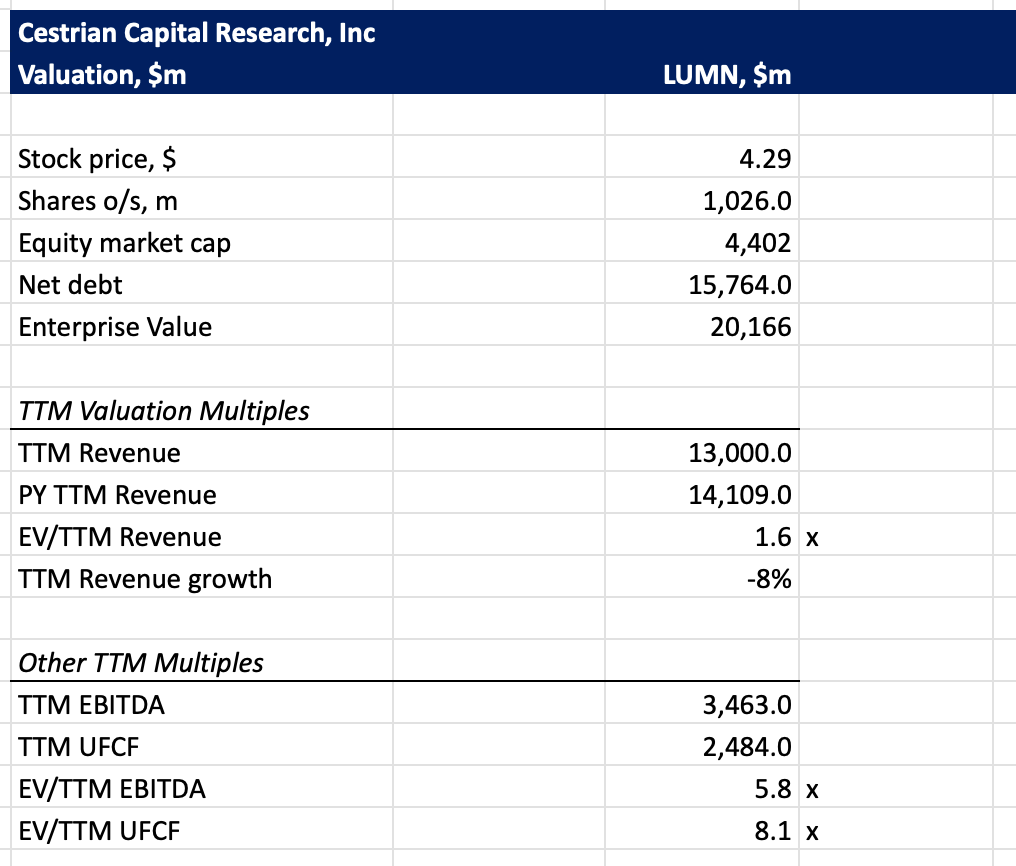
Task: Click the Other TTM Multiples section label
Action: pyautogui.click(x=141, y=663)
